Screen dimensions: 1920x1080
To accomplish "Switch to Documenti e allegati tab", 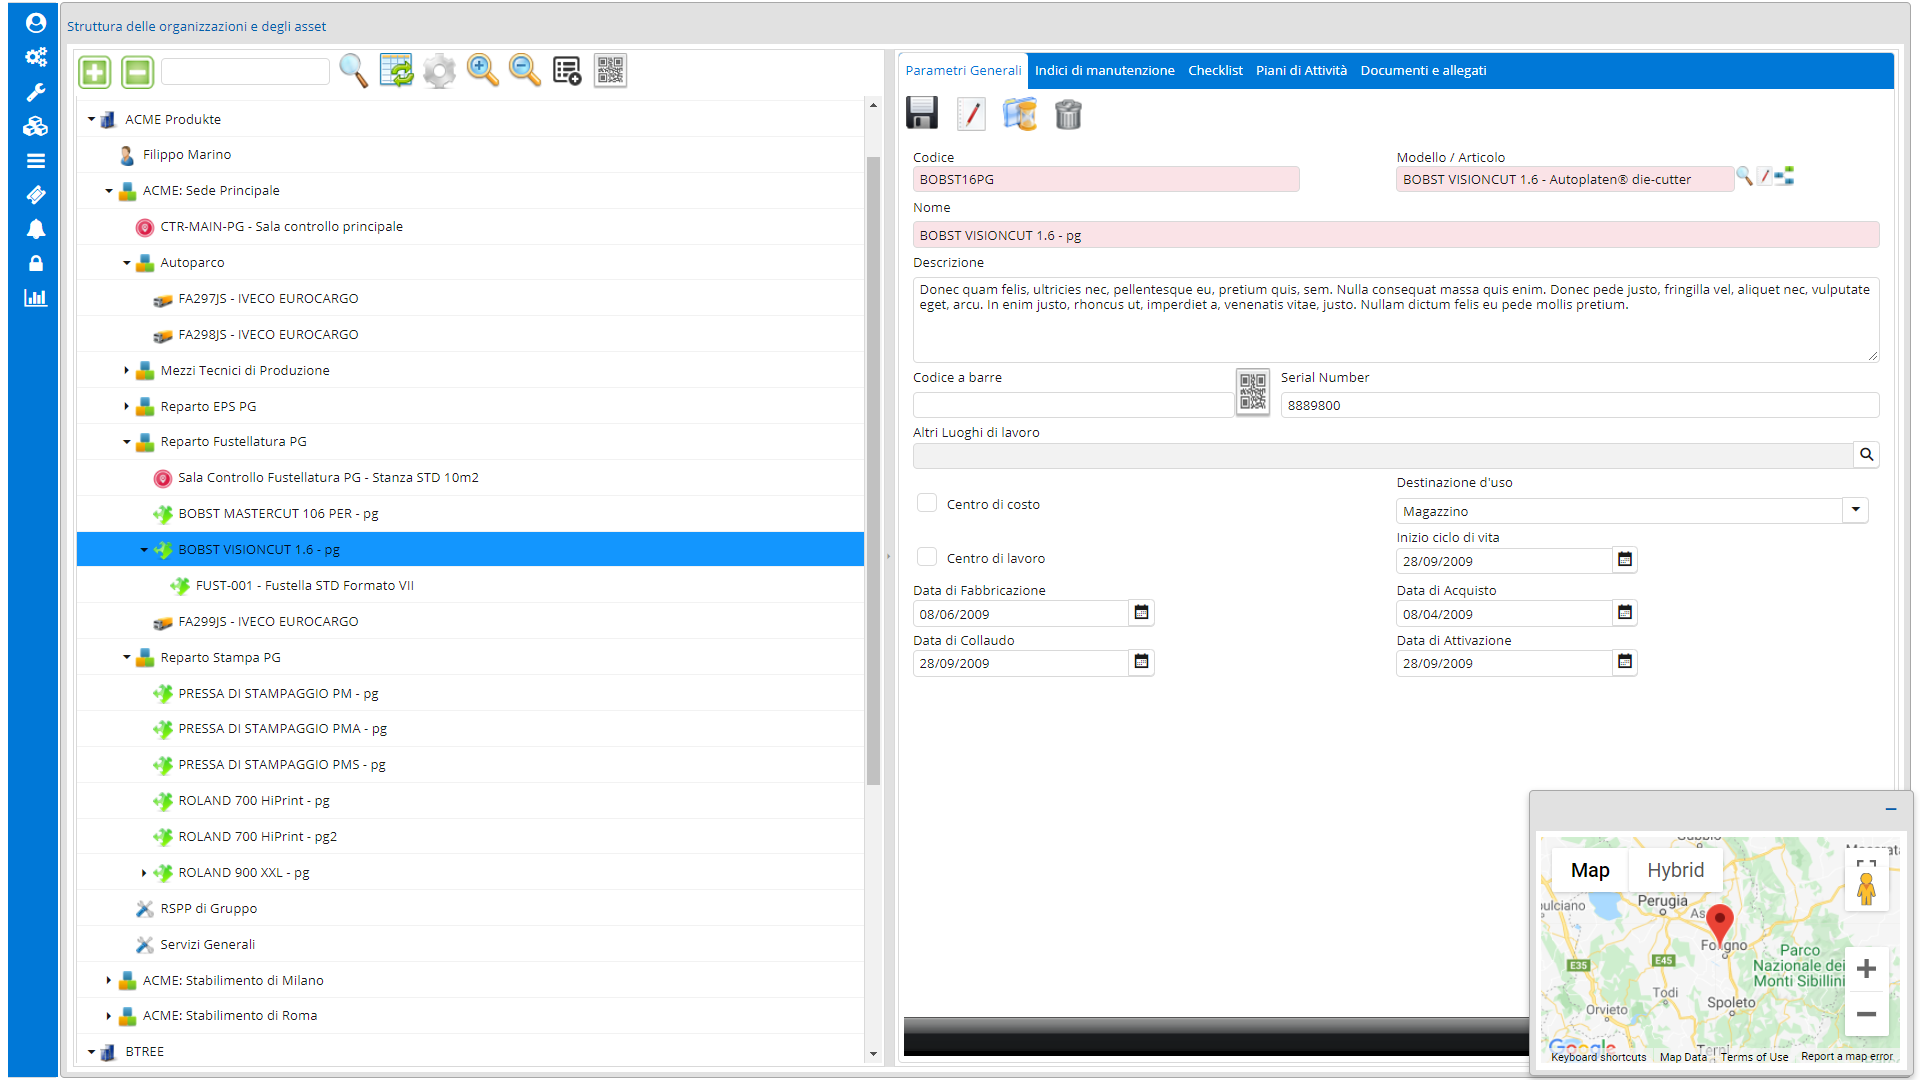I will [1423, 70].
